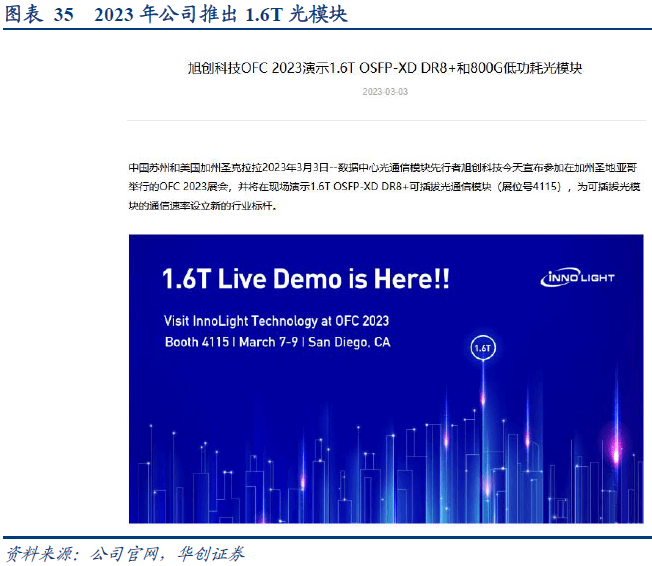Image resolution: width=652 pixels, height=566 pixels.
Task: Click the "March 7-9" date in the banner
Action: 267,341
